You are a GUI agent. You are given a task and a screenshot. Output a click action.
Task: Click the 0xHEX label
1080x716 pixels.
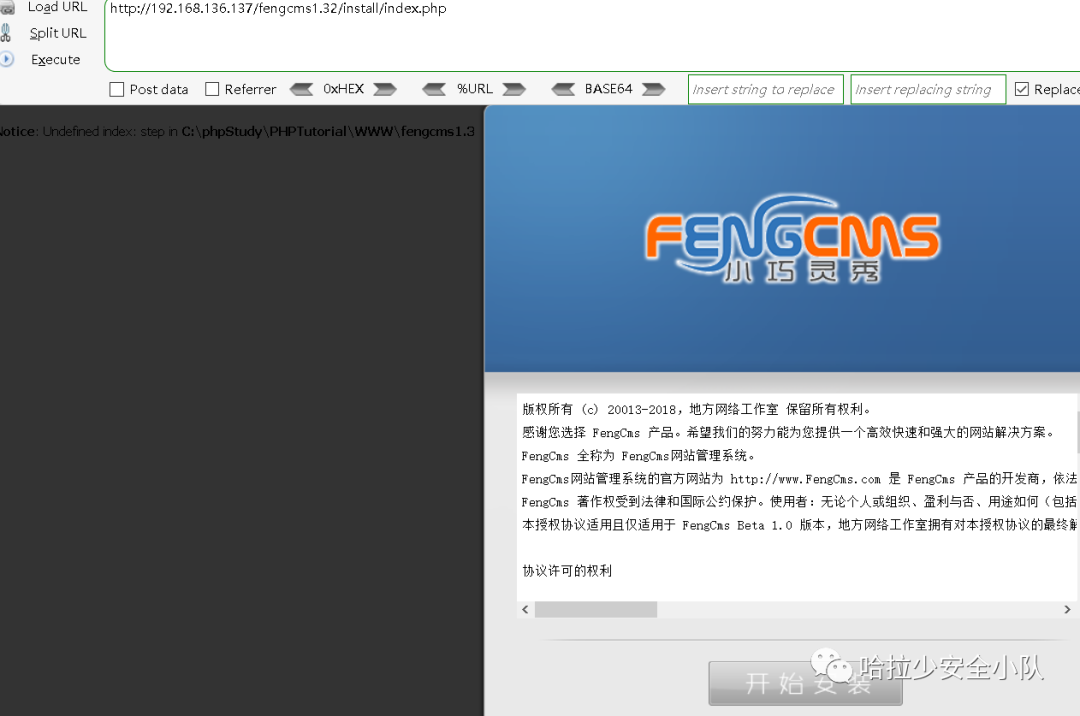(344, 89)
